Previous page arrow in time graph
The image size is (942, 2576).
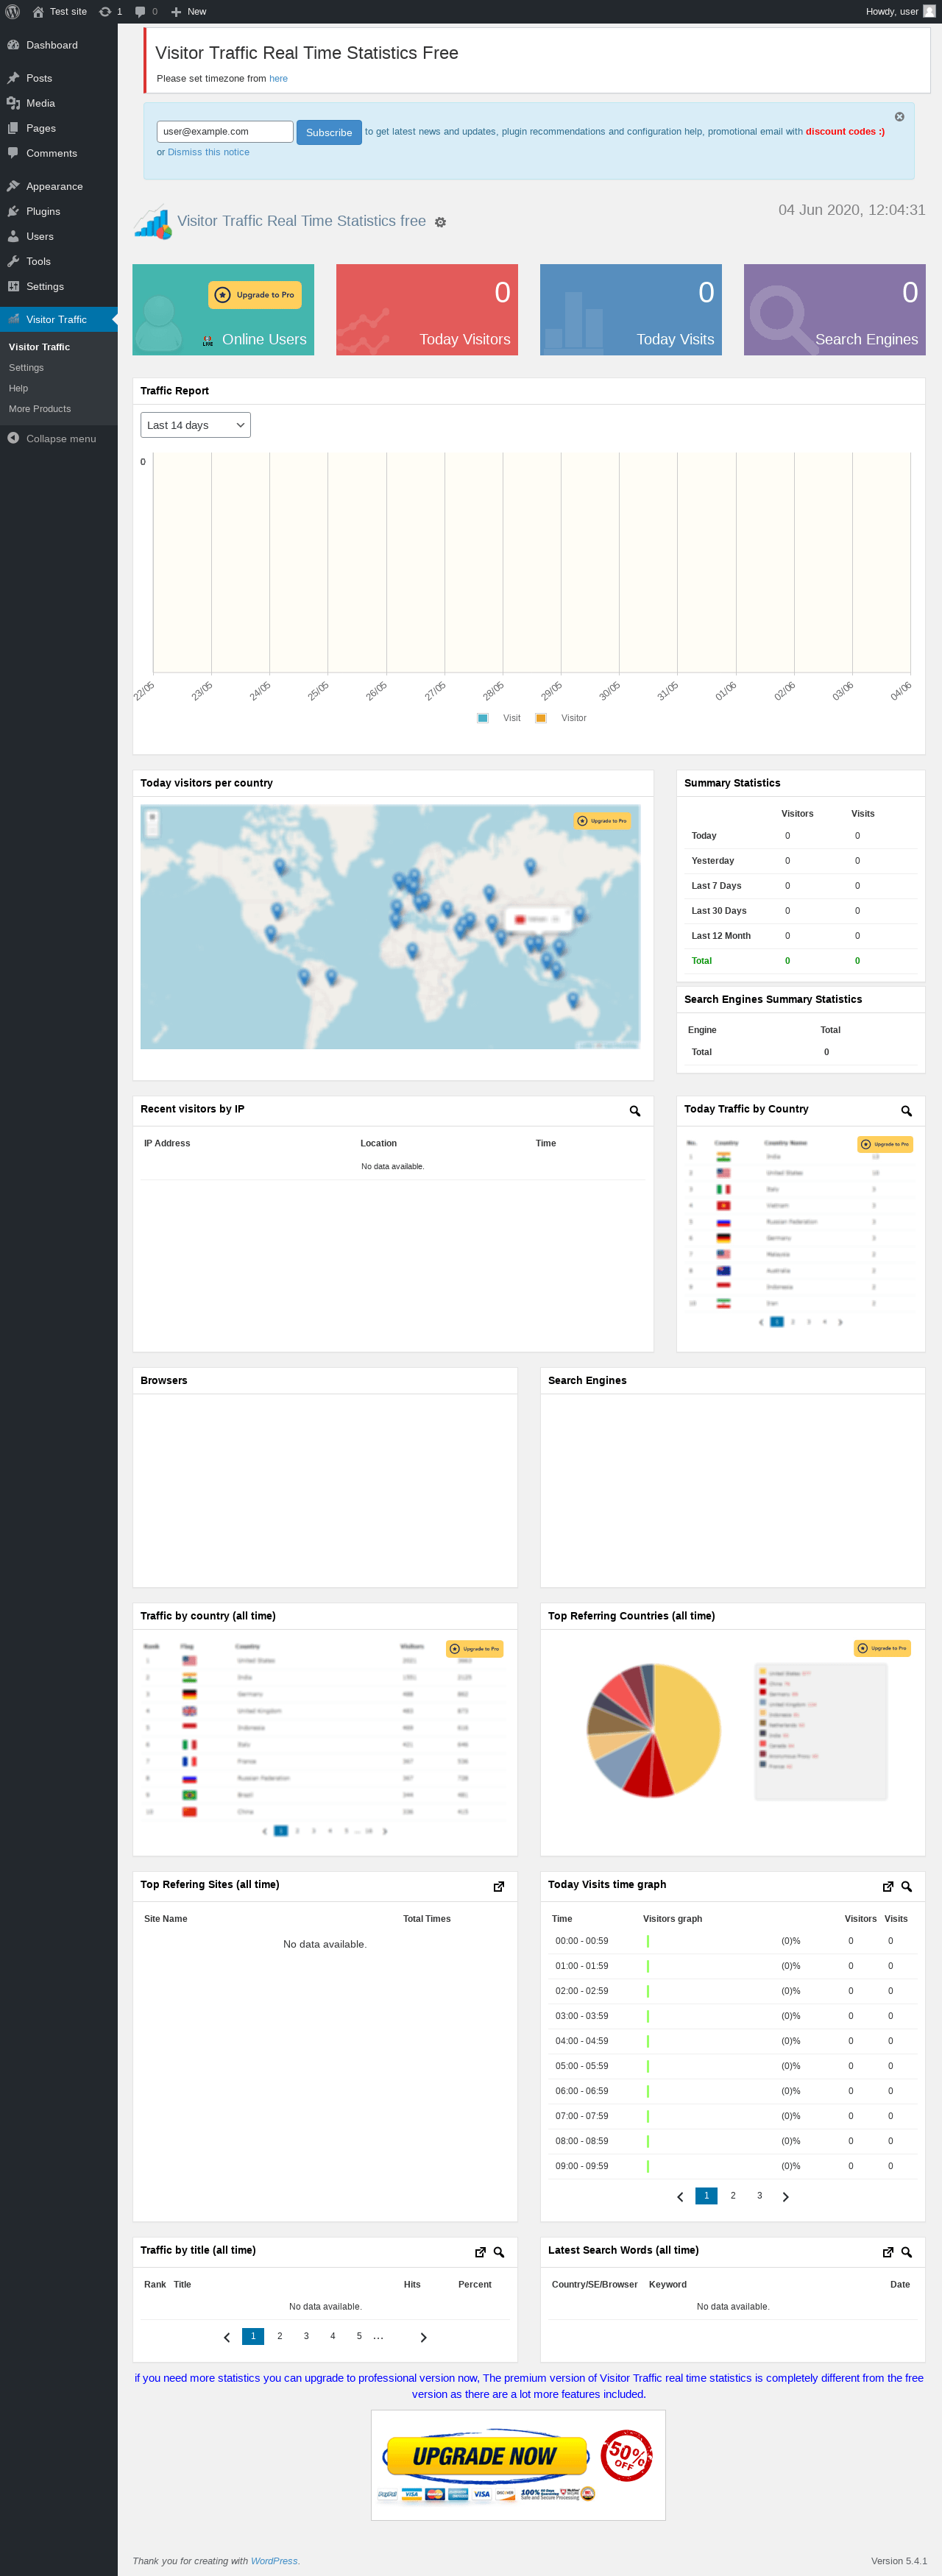pyautogui.click(x=680, y=2196)
